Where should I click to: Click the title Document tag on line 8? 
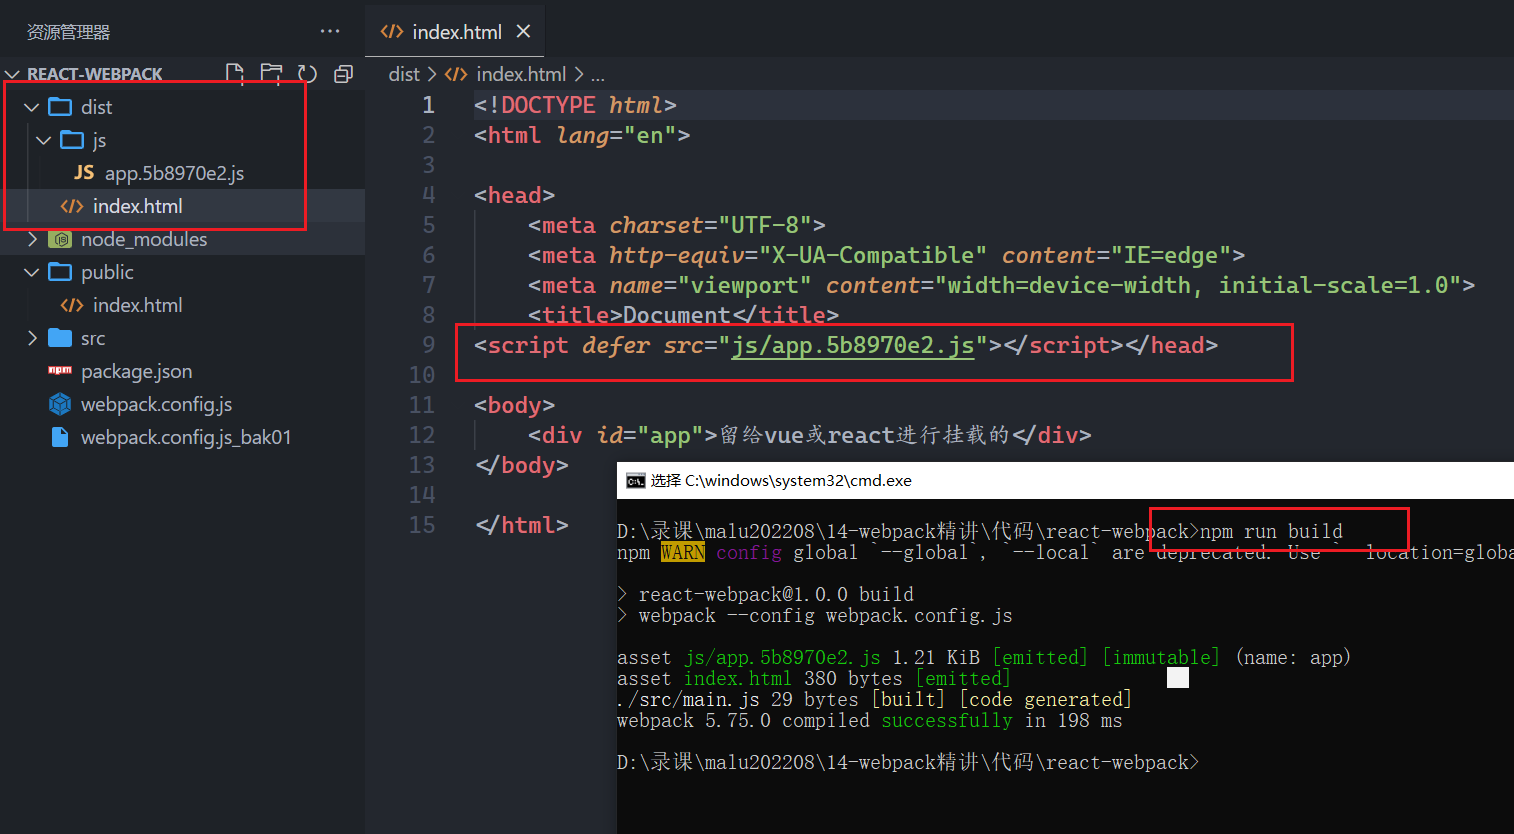click(683, 315)
